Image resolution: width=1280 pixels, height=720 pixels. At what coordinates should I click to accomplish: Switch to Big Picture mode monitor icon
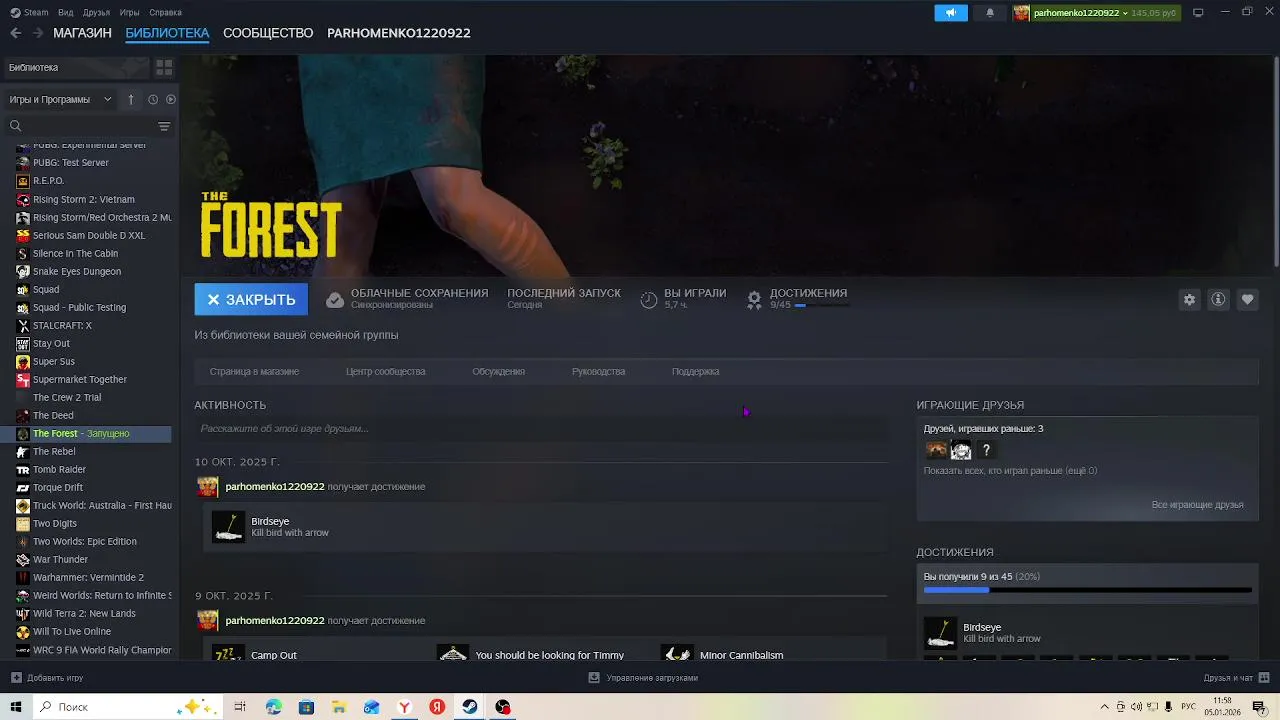click(x=1198, y=13)
